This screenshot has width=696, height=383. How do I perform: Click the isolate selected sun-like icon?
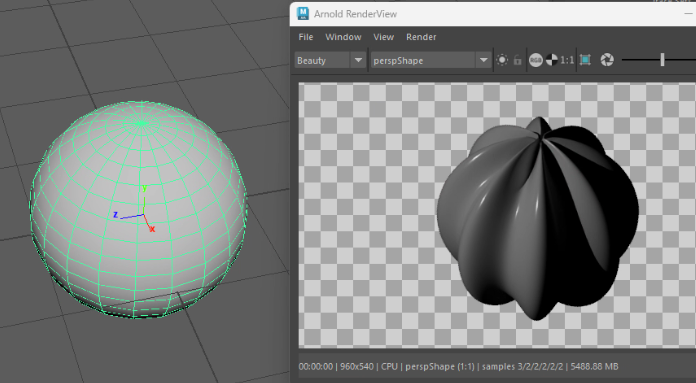click(502, 60)
